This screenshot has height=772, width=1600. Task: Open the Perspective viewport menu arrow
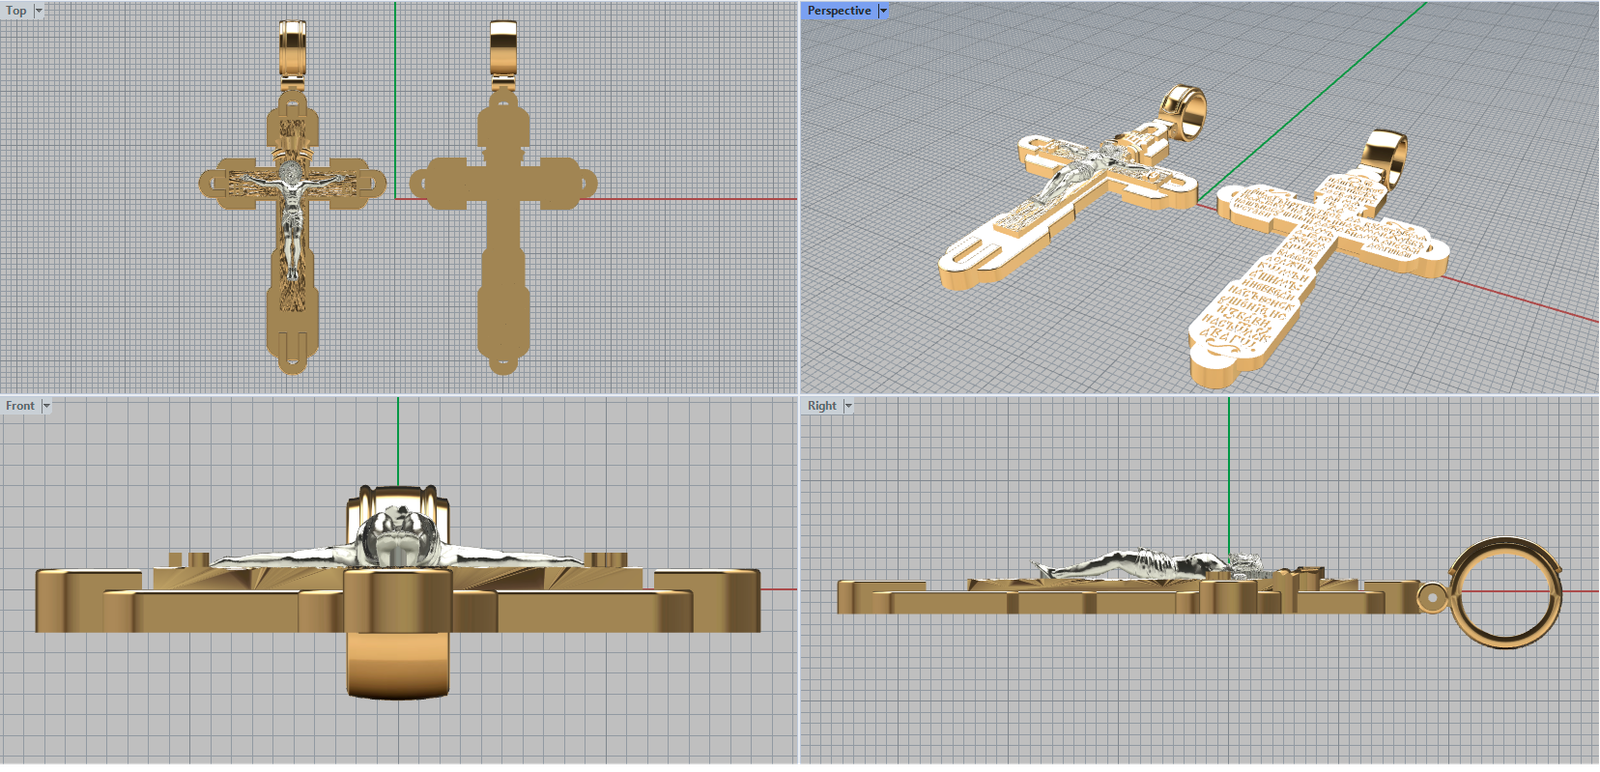(883, 11)
